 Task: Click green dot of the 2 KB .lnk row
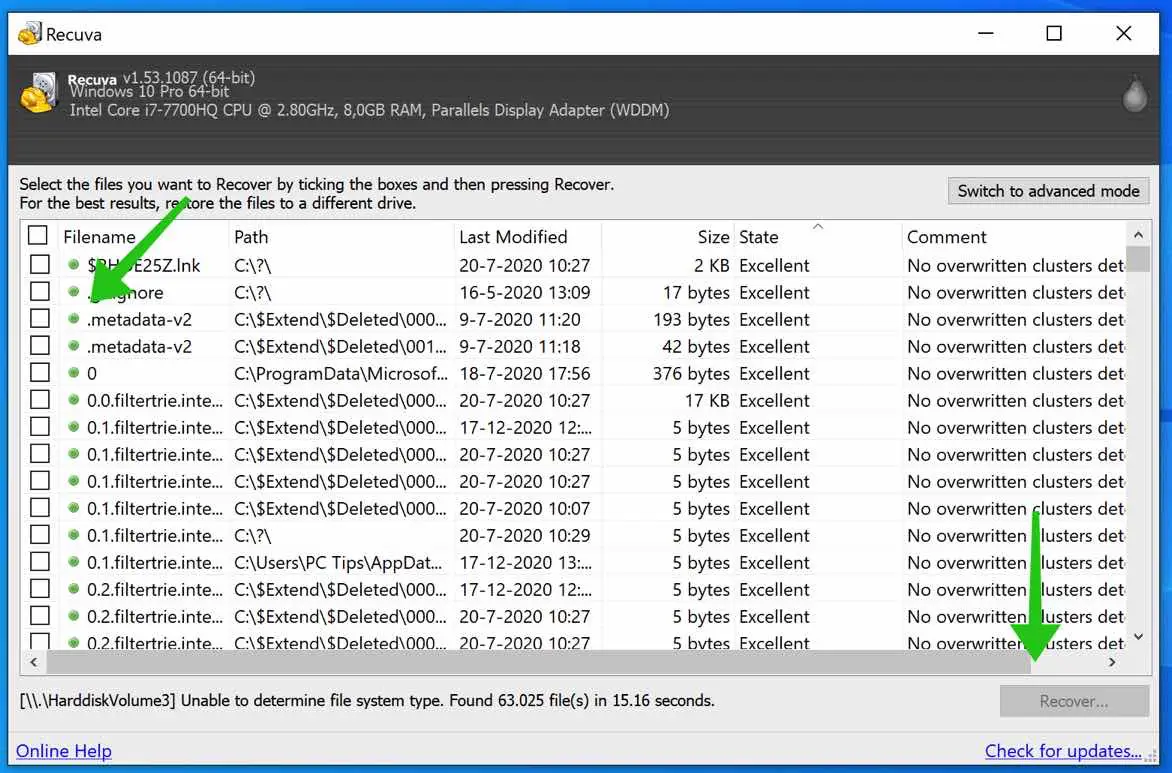coord(73,265)
